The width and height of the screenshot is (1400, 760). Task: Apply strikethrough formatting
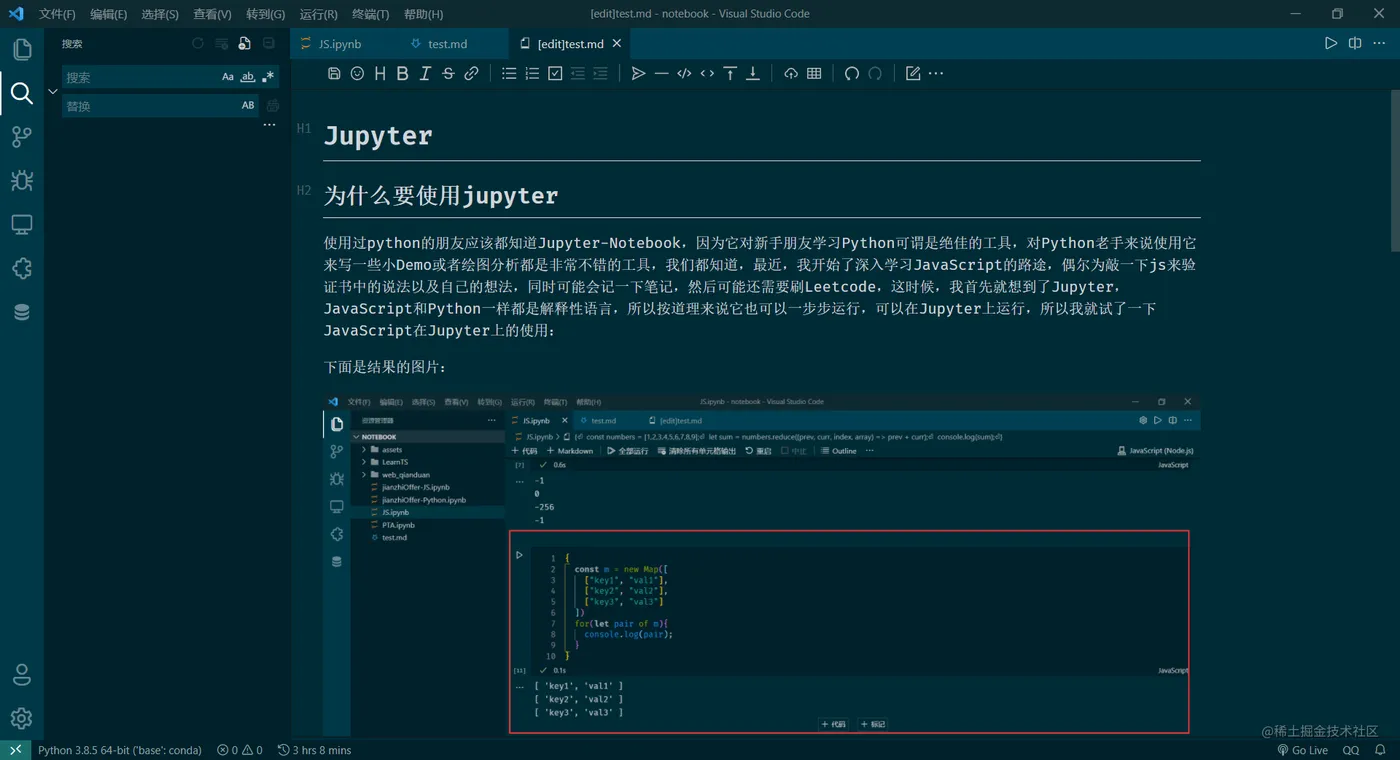point(448,73)
